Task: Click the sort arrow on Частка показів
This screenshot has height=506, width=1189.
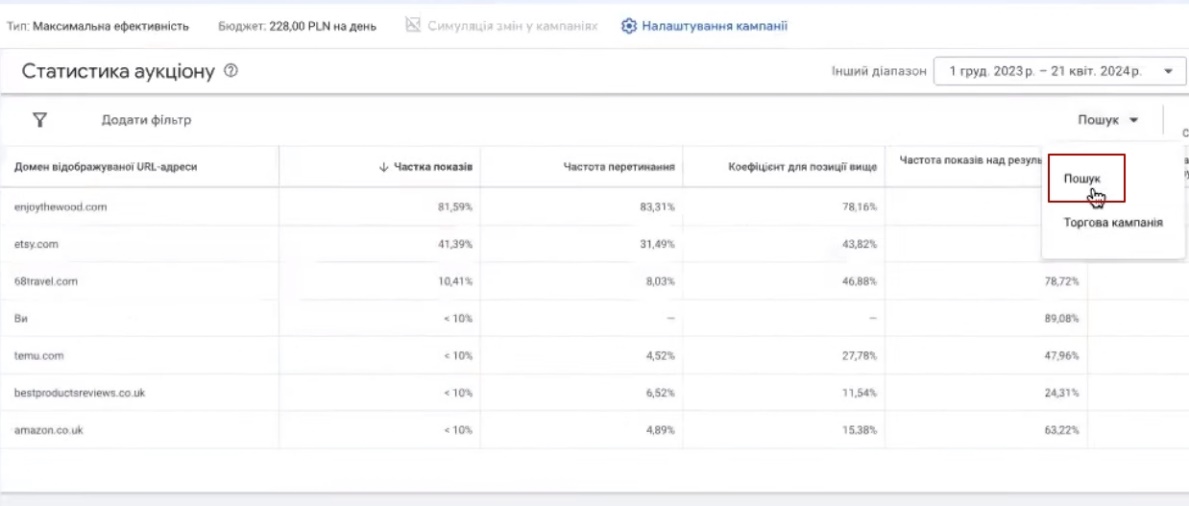Action: [x=384, y=167]
